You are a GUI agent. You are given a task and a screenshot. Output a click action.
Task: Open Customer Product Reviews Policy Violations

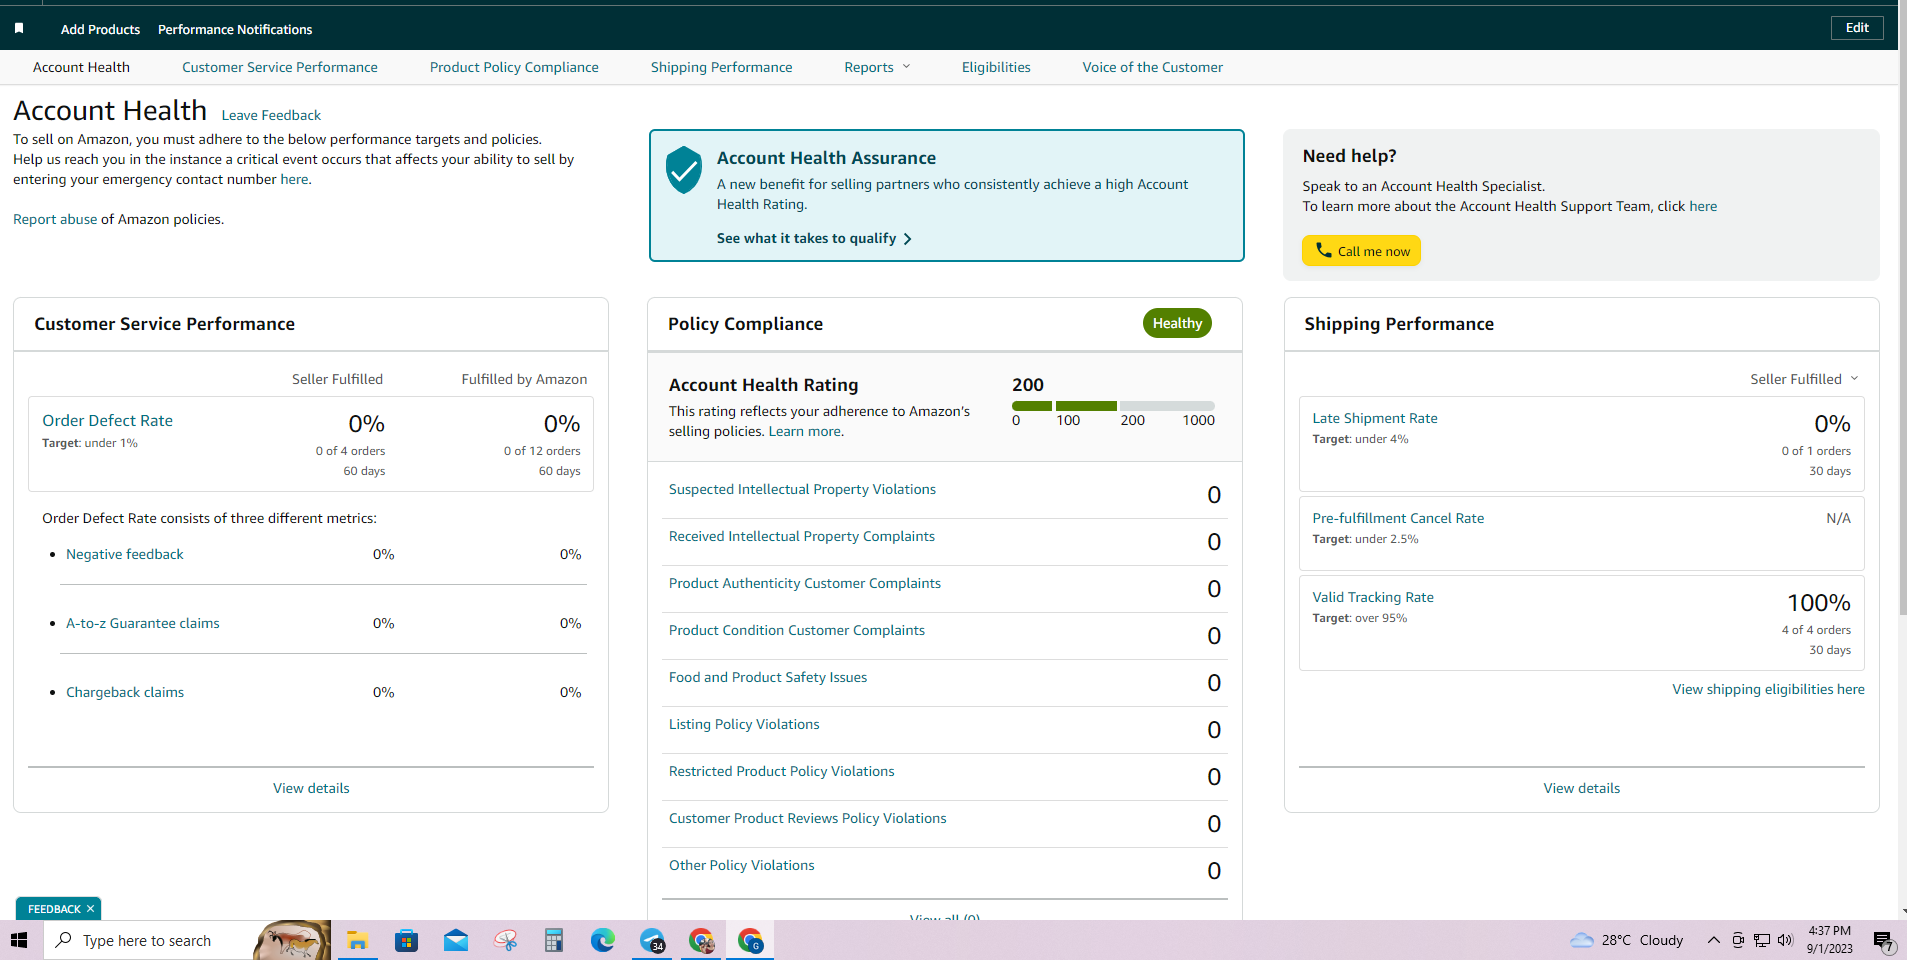808,818
